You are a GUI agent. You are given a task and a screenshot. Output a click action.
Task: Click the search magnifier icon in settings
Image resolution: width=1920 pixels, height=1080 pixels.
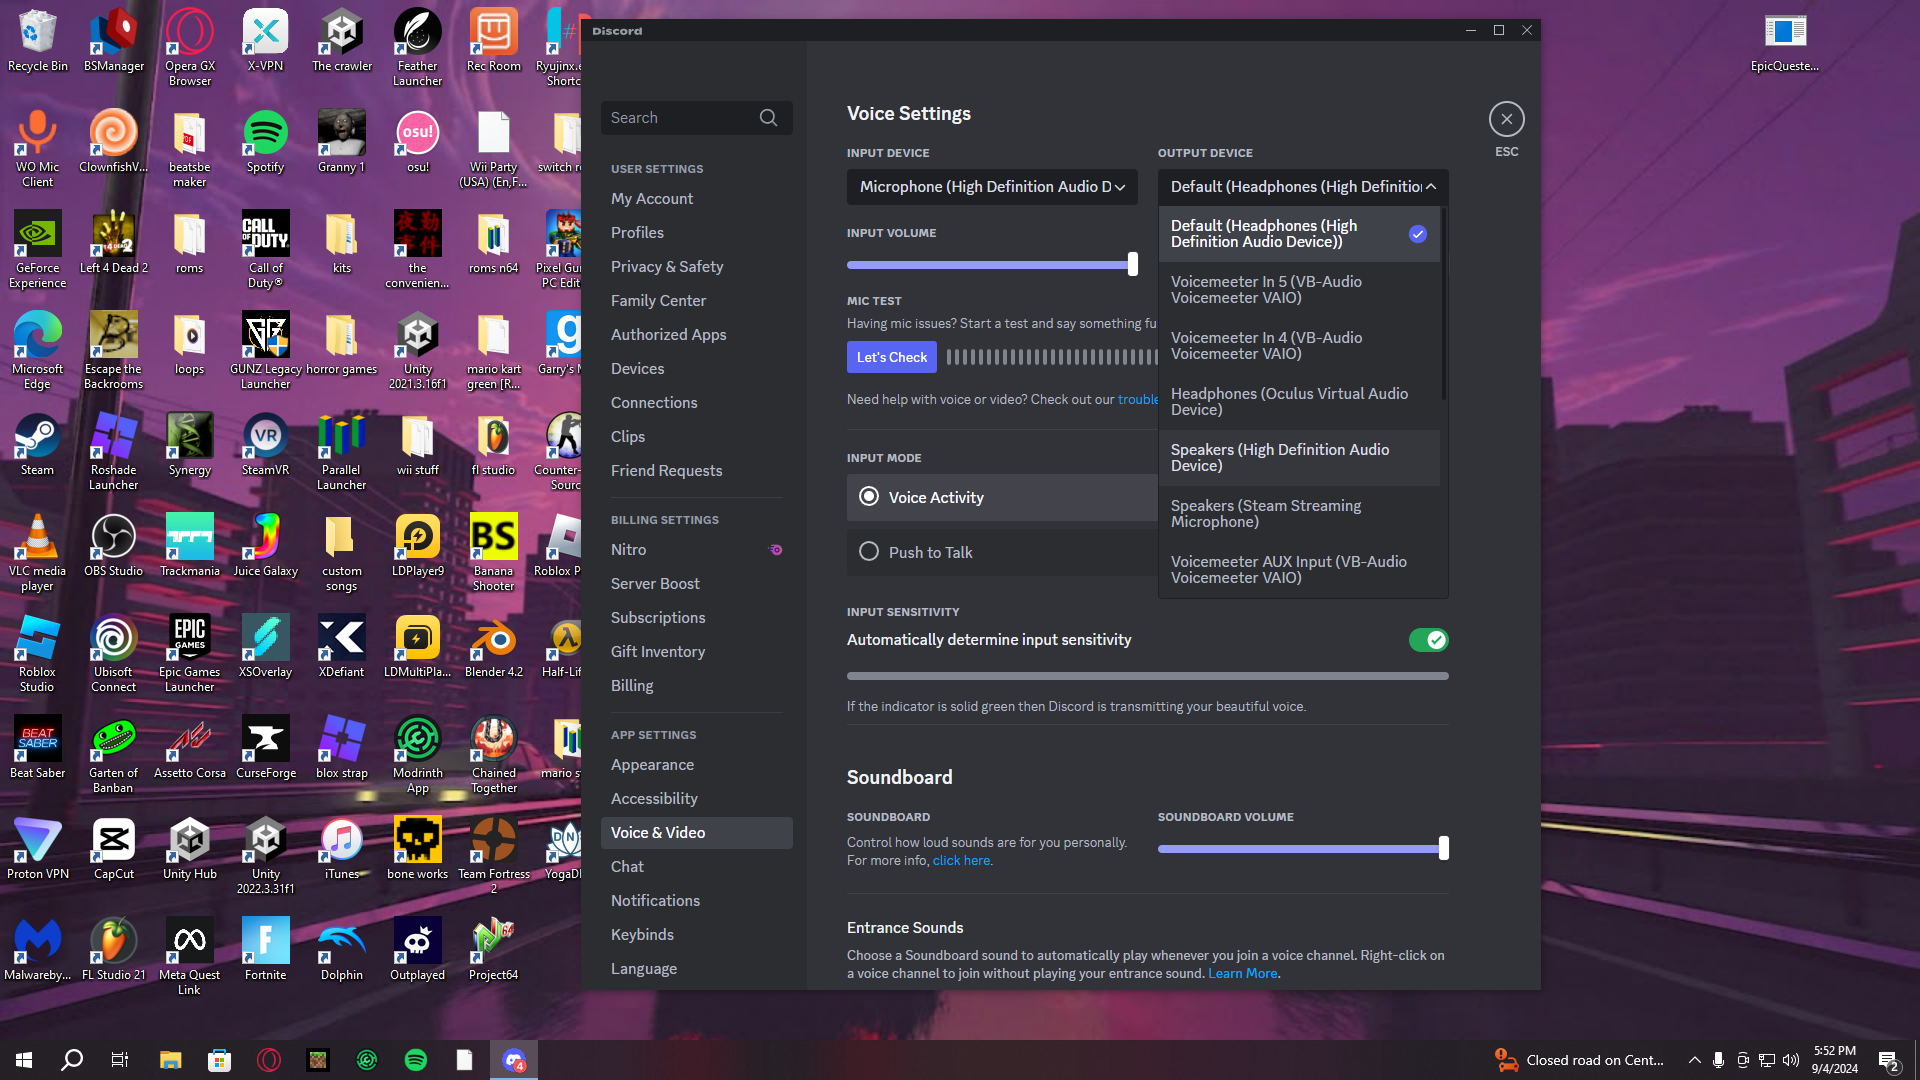768,118
